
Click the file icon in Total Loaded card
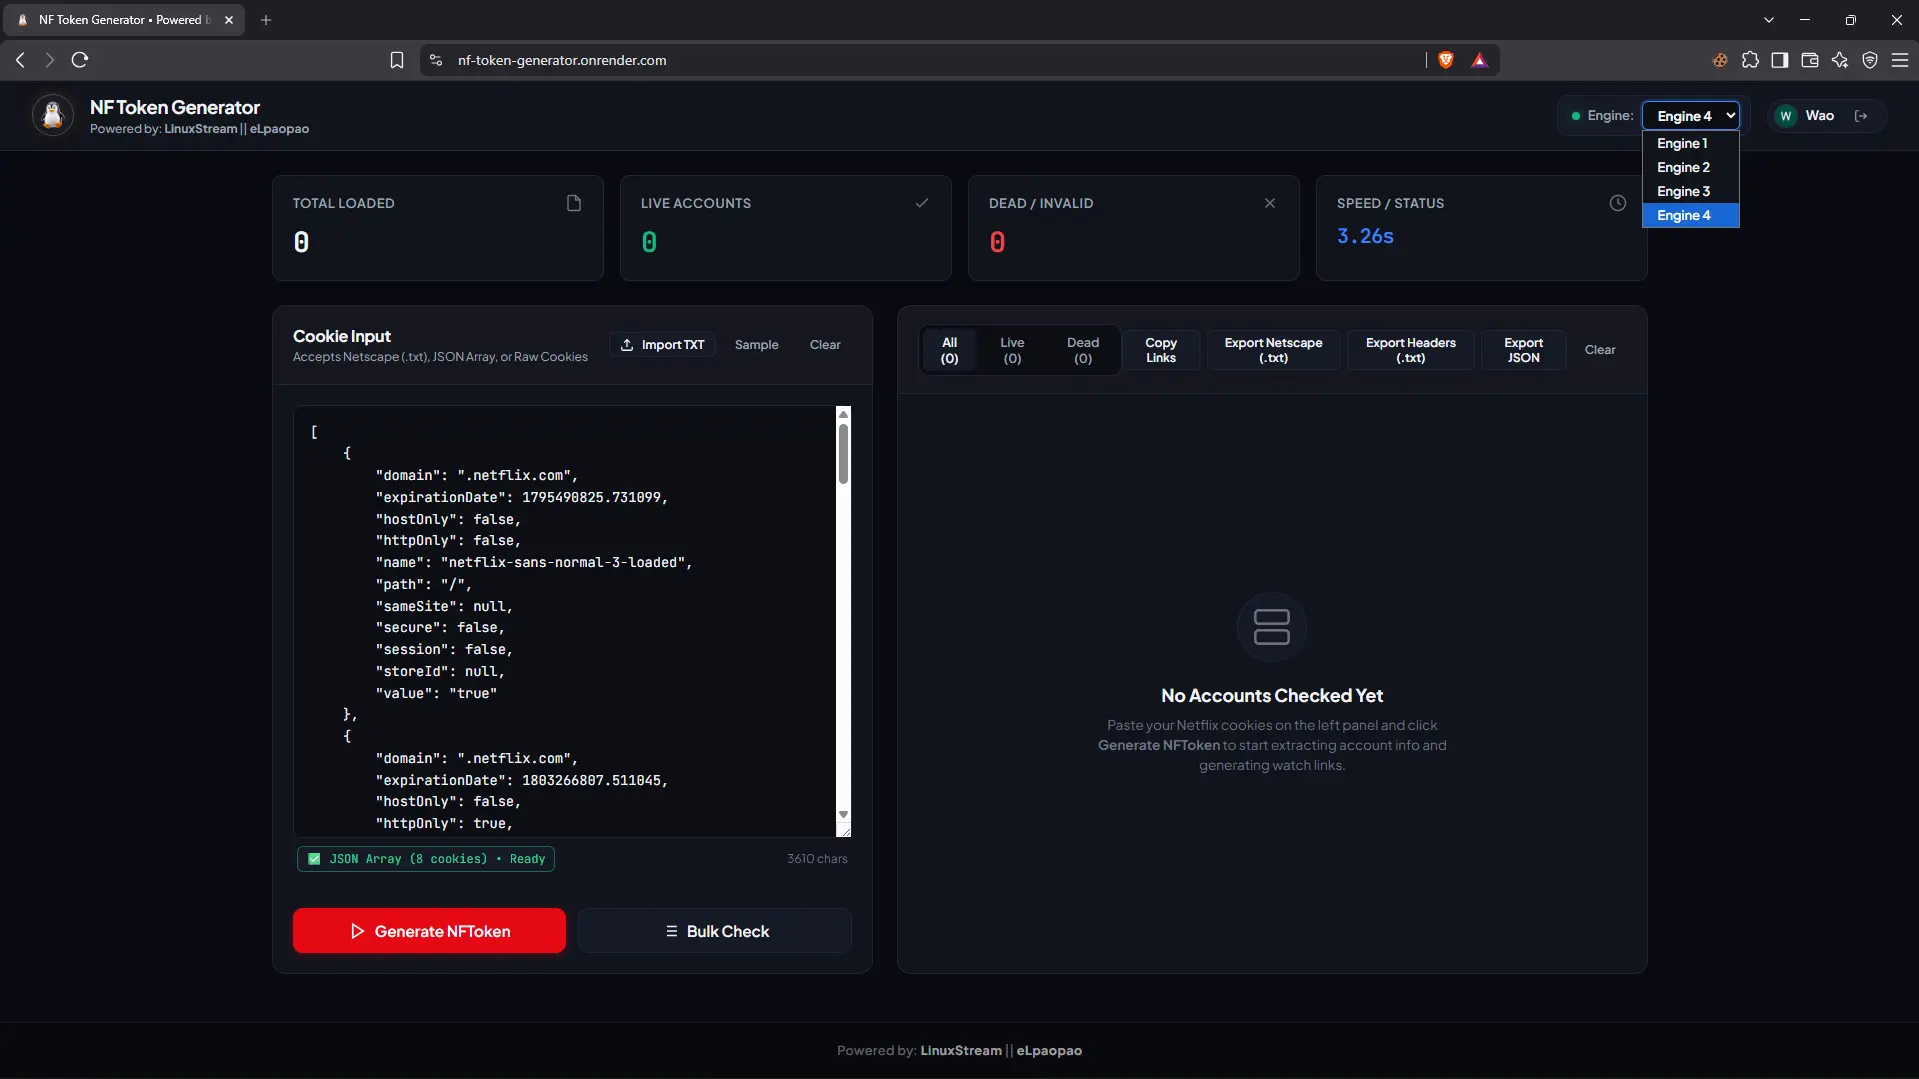click(x=574, y=203)
